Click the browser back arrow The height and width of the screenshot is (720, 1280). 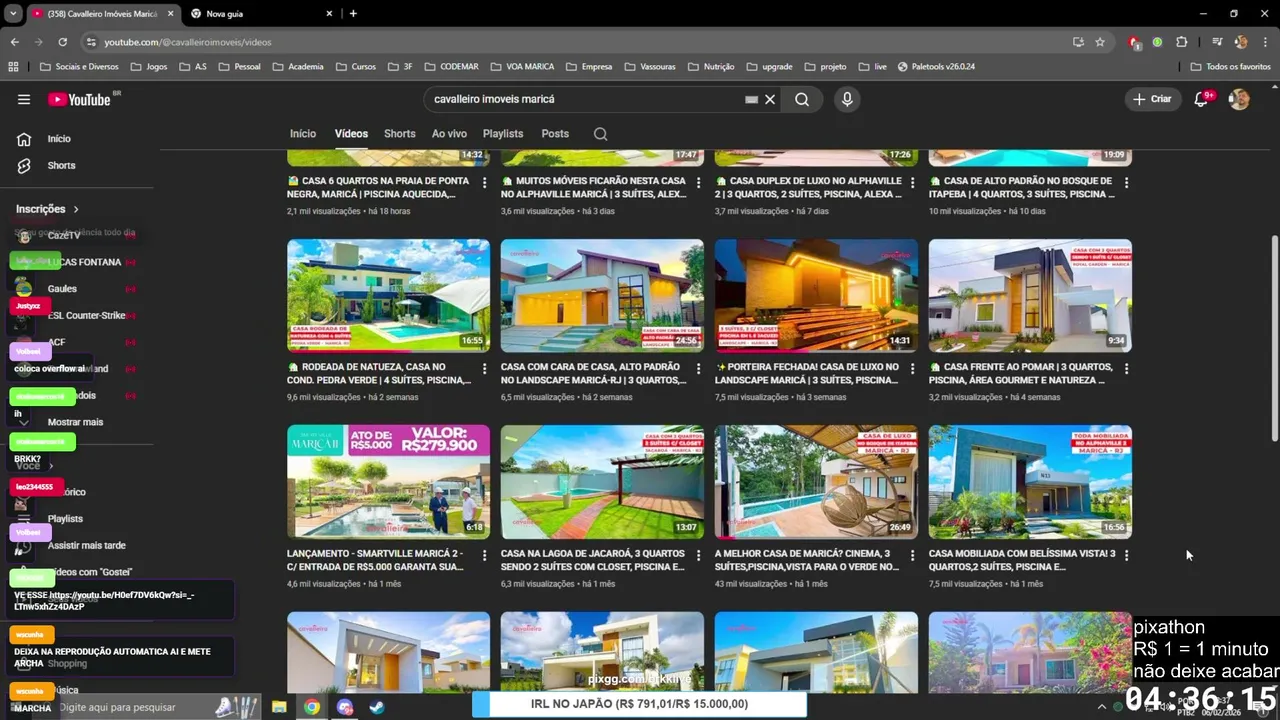pos(14,42)
